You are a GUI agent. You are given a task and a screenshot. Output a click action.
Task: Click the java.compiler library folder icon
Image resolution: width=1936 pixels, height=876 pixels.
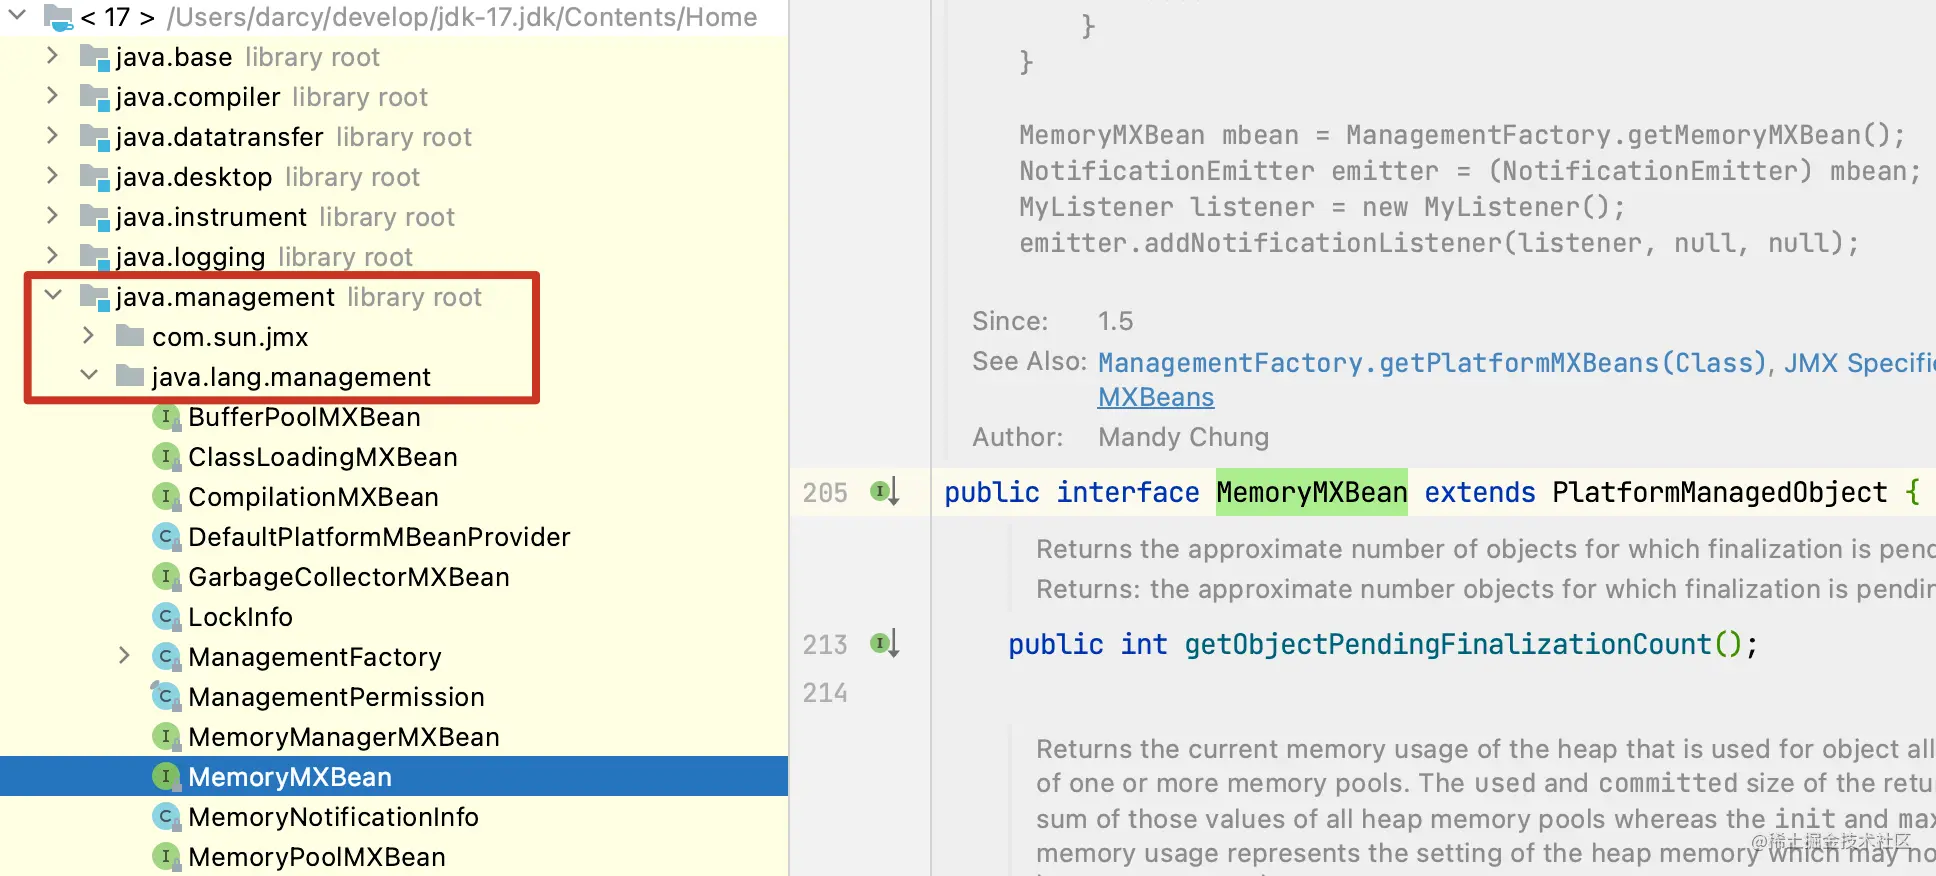[x=94, y=97]
